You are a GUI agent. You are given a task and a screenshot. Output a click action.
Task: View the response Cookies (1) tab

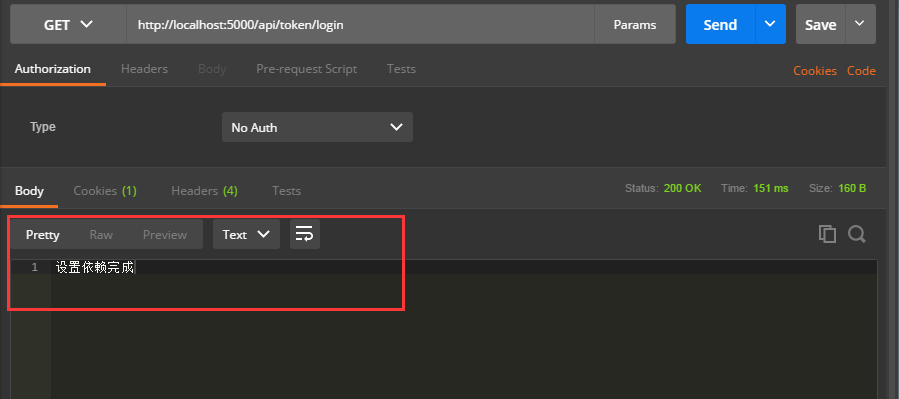pos(105,190)
